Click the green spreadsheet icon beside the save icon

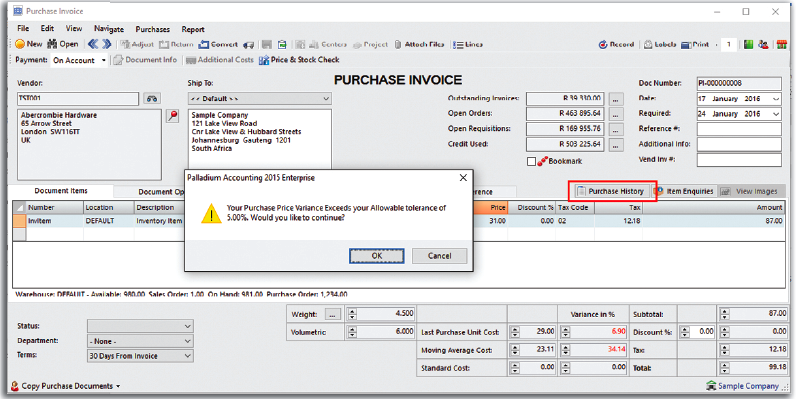[x=282, y=45]
